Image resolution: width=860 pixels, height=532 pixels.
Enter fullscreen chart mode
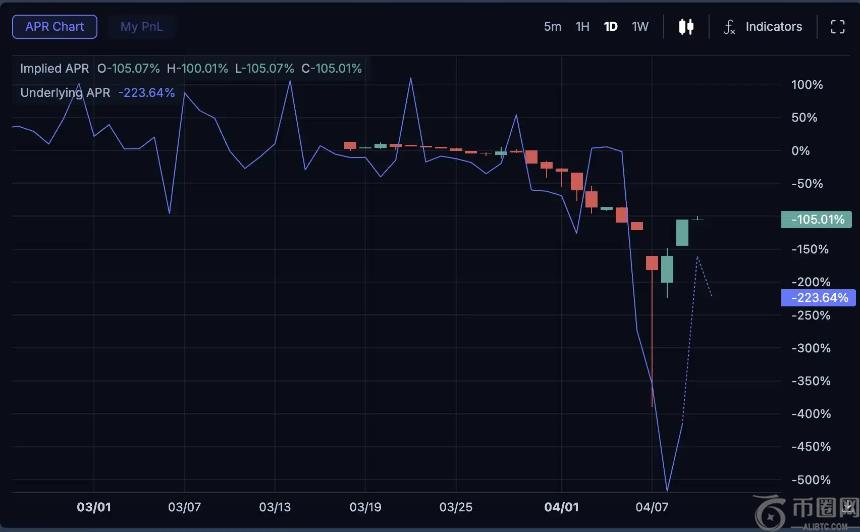(x=838, y=27)
